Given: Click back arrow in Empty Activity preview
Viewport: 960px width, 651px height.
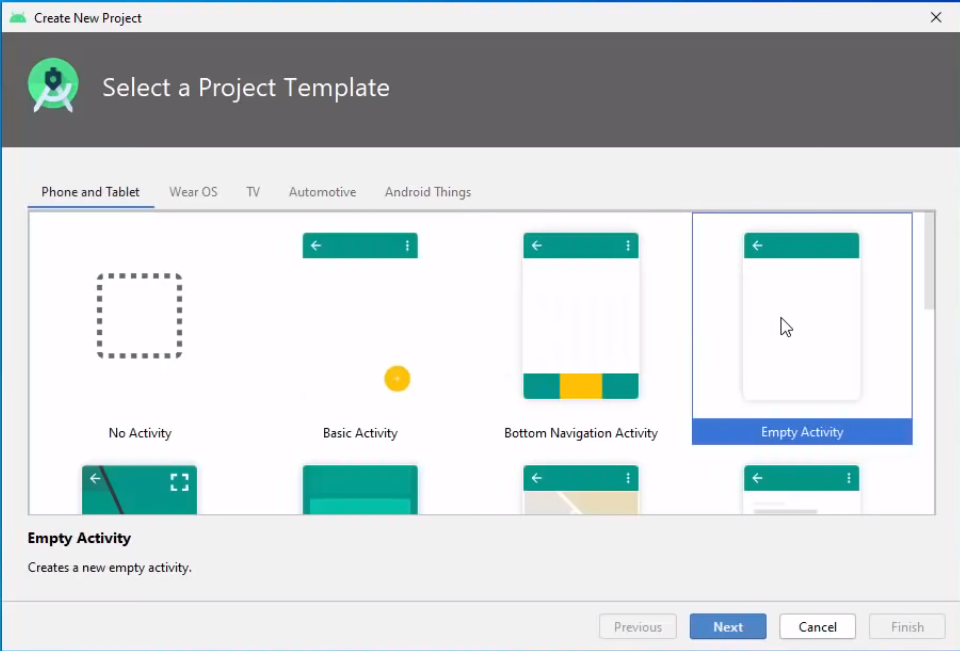Looking at the screenshot, I should [757, 246].
